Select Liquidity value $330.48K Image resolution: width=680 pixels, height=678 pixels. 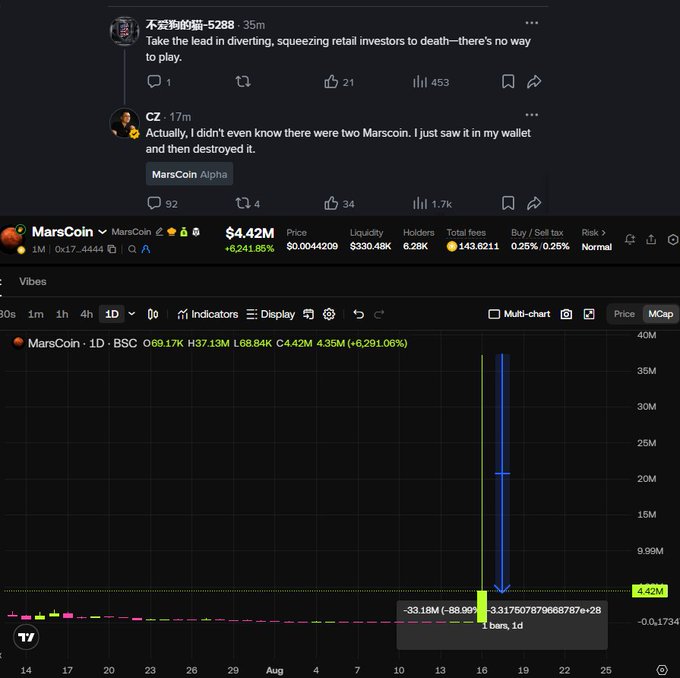[370, 246]
